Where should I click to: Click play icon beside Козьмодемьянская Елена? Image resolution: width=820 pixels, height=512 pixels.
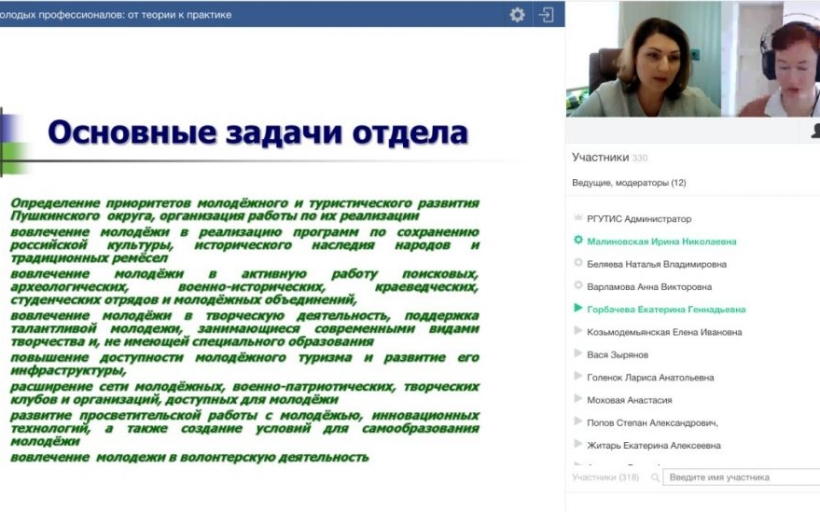[x=578, y=330]
